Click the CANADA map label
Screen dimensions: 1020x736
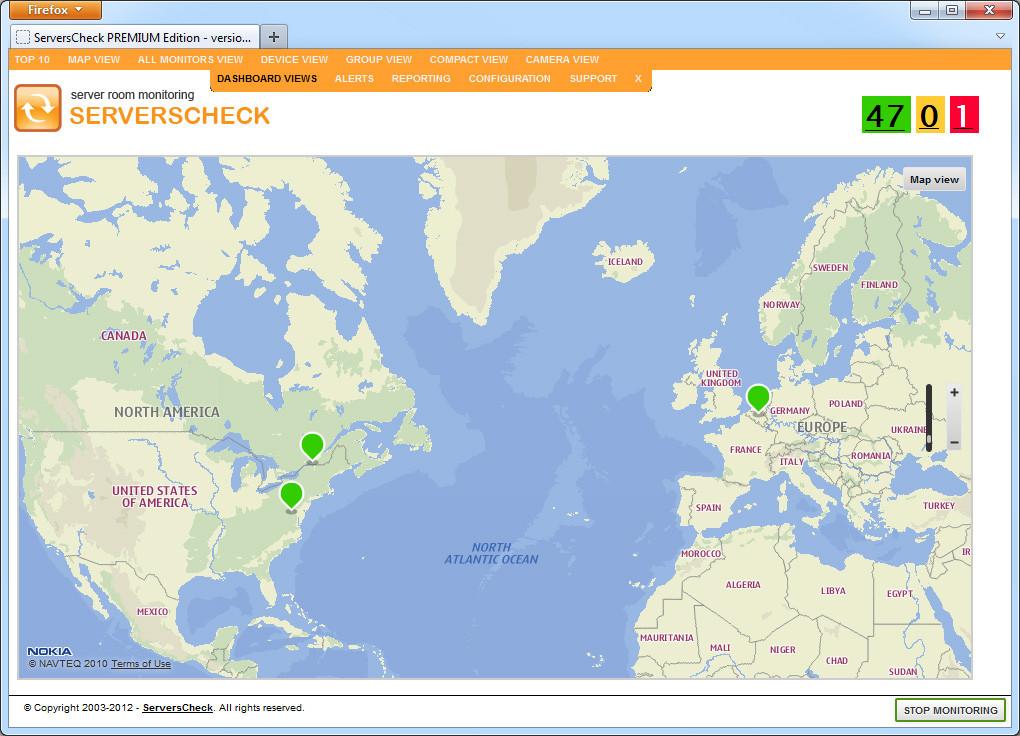[124, 336]
